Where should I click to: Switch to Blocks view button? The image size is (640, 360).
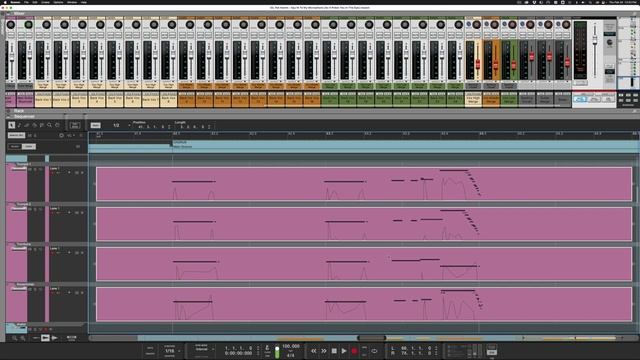(15, 147)
